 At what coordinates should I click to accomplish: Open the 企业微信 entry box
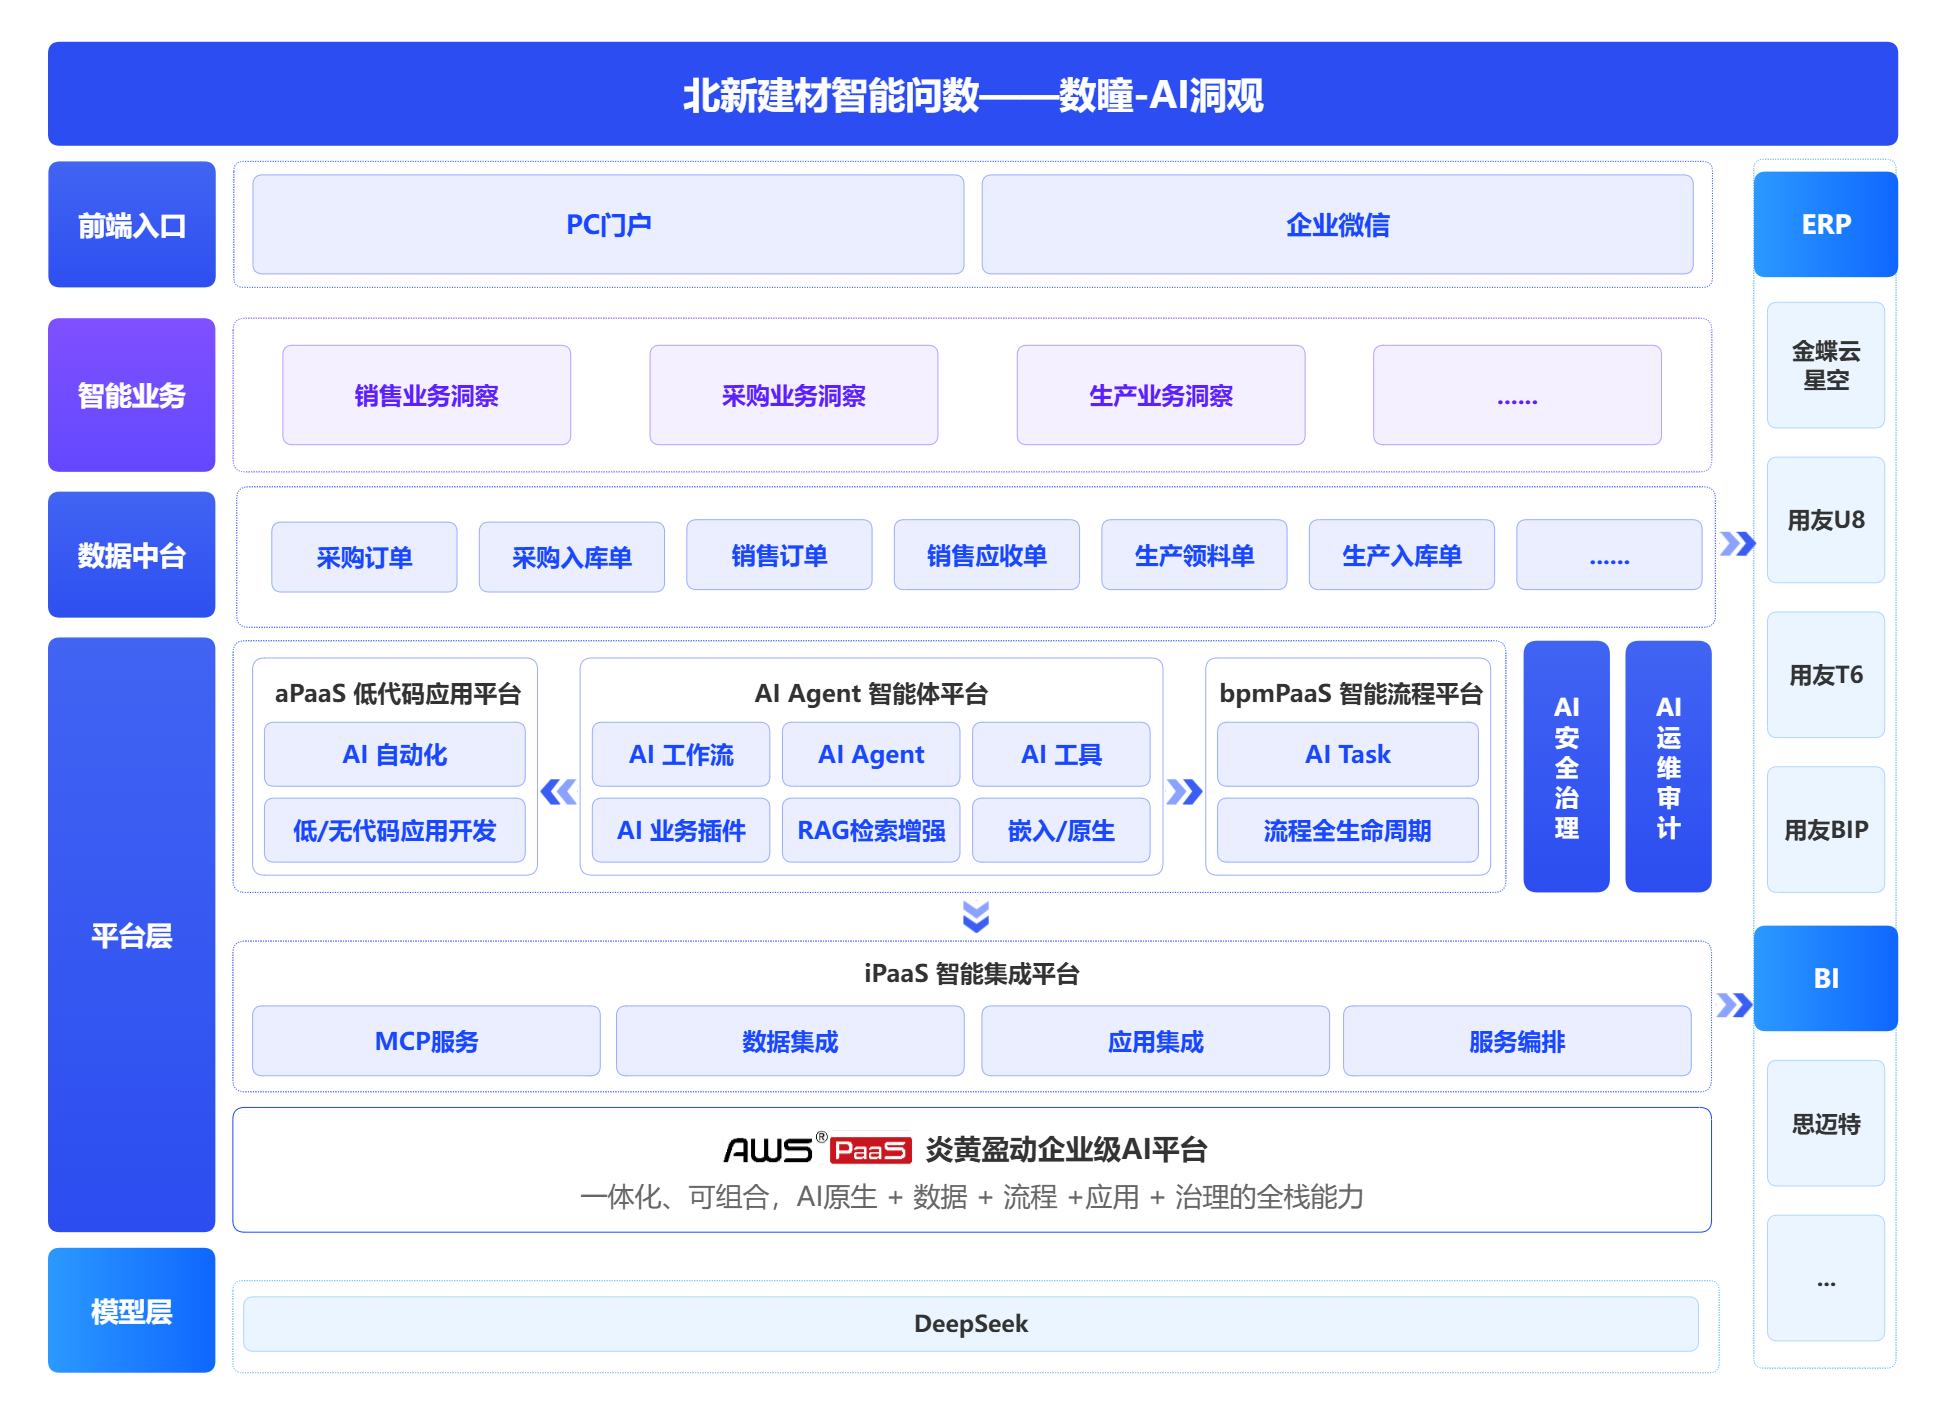[1337, 225]
